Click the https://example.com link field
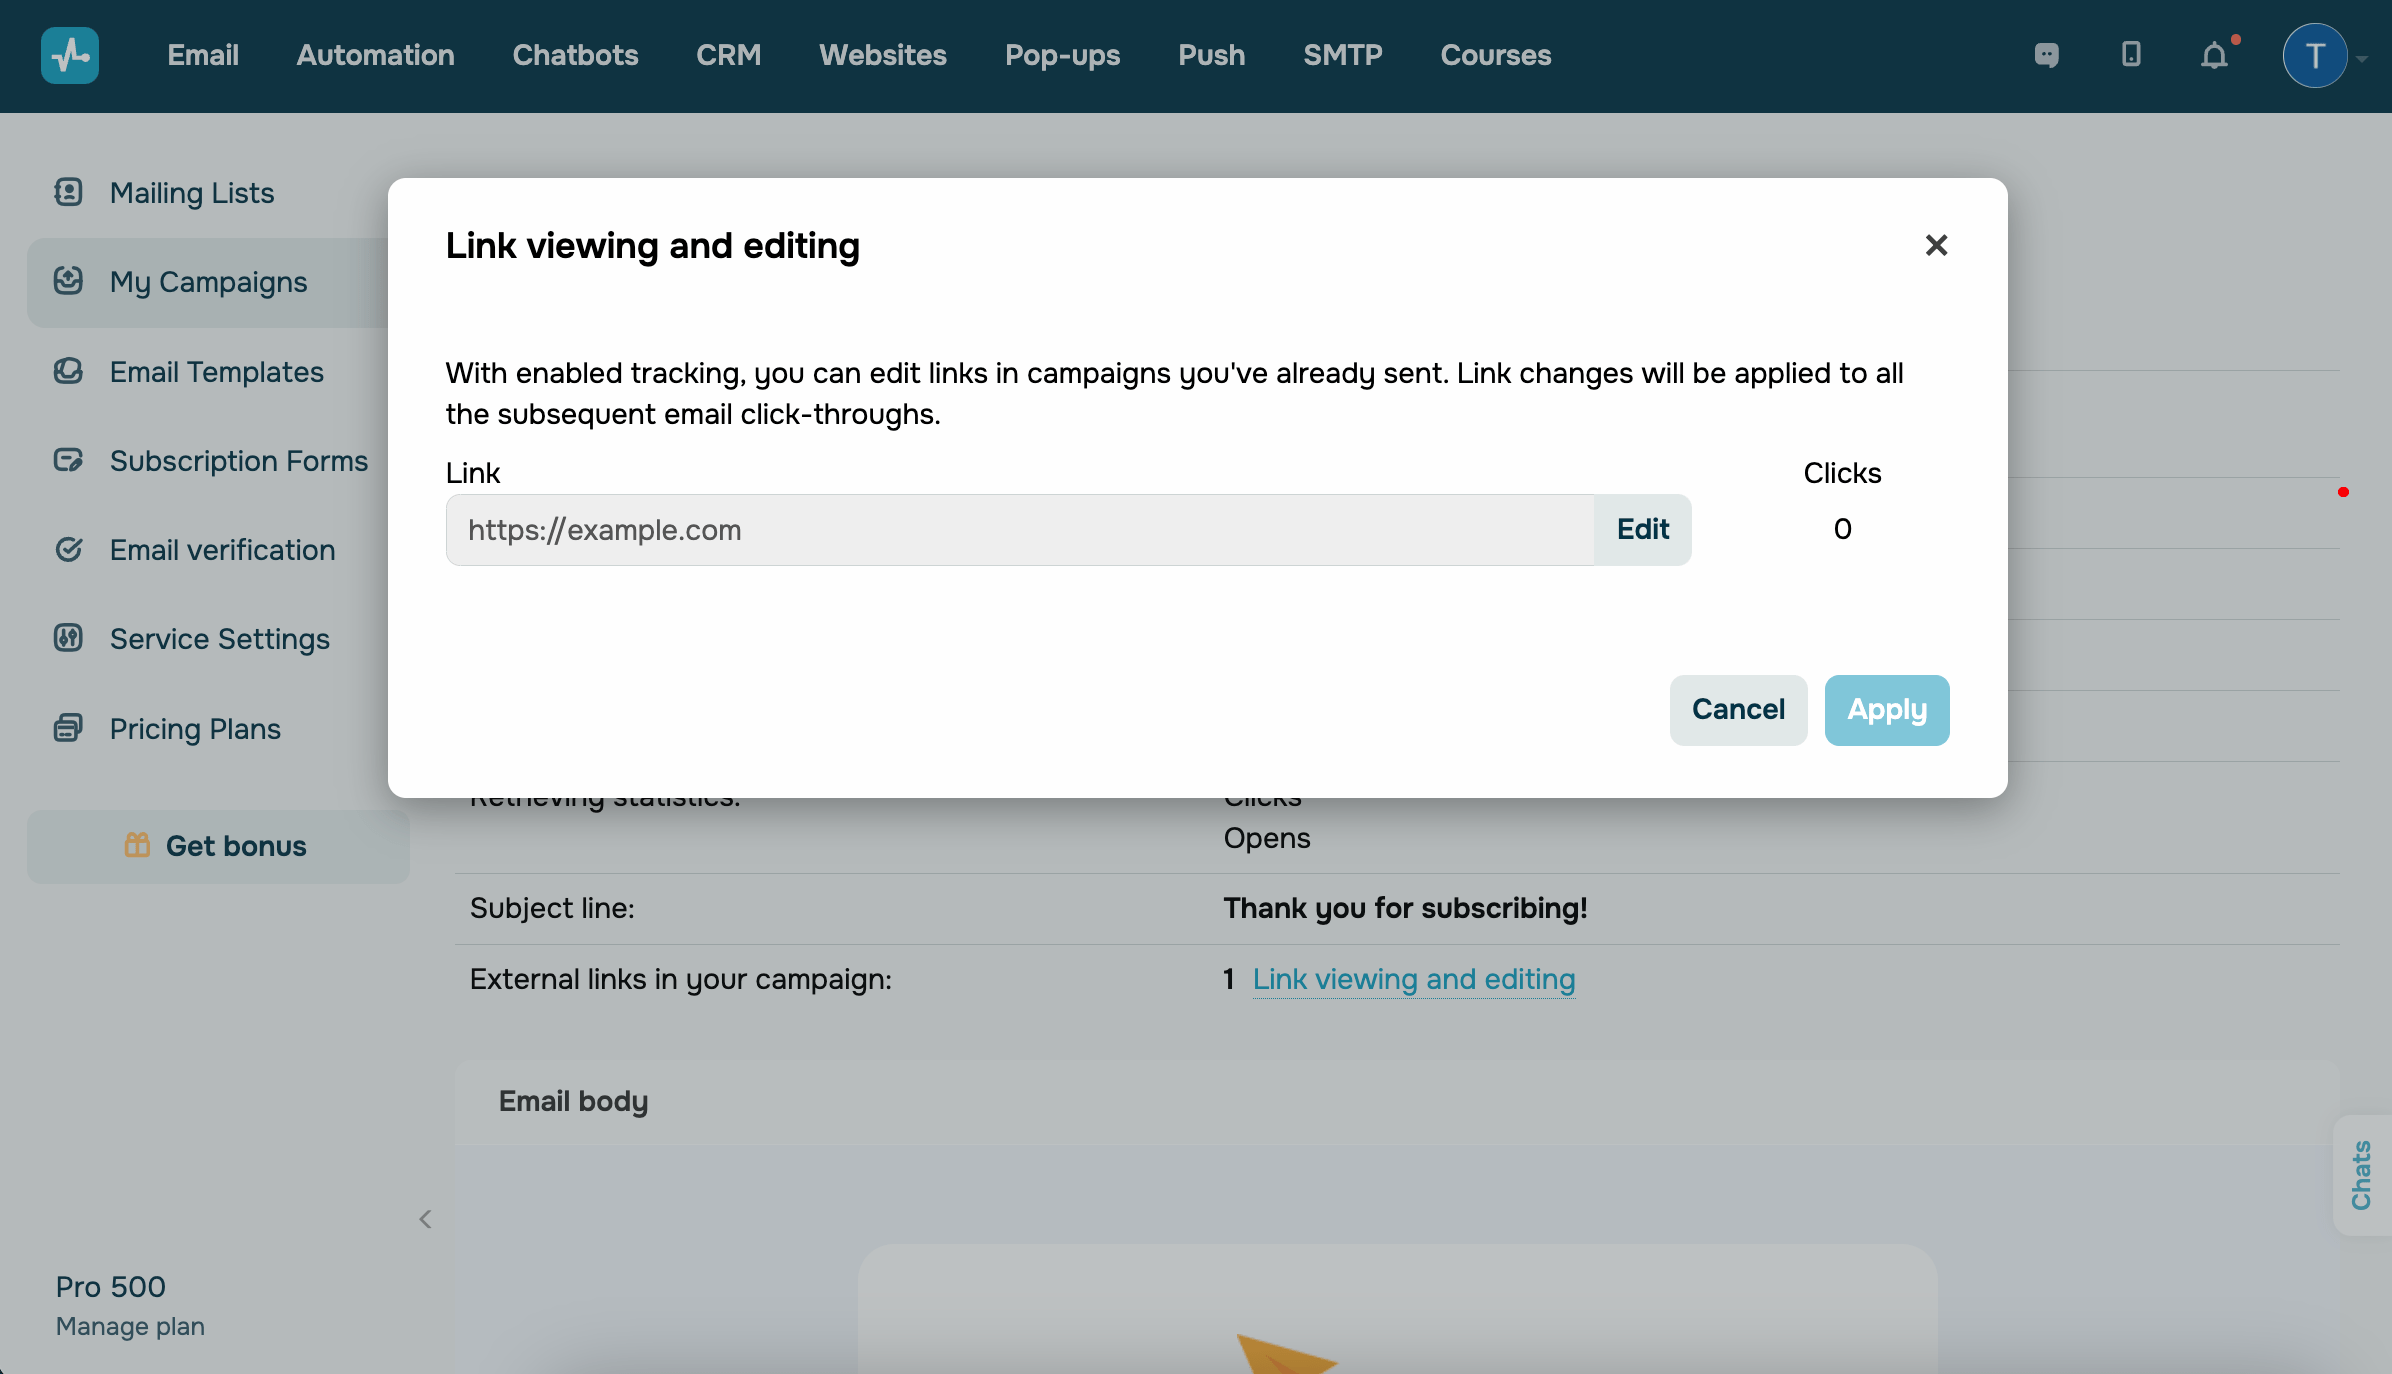The width and height of the screenshot is (2392, 1374). 1020,530
